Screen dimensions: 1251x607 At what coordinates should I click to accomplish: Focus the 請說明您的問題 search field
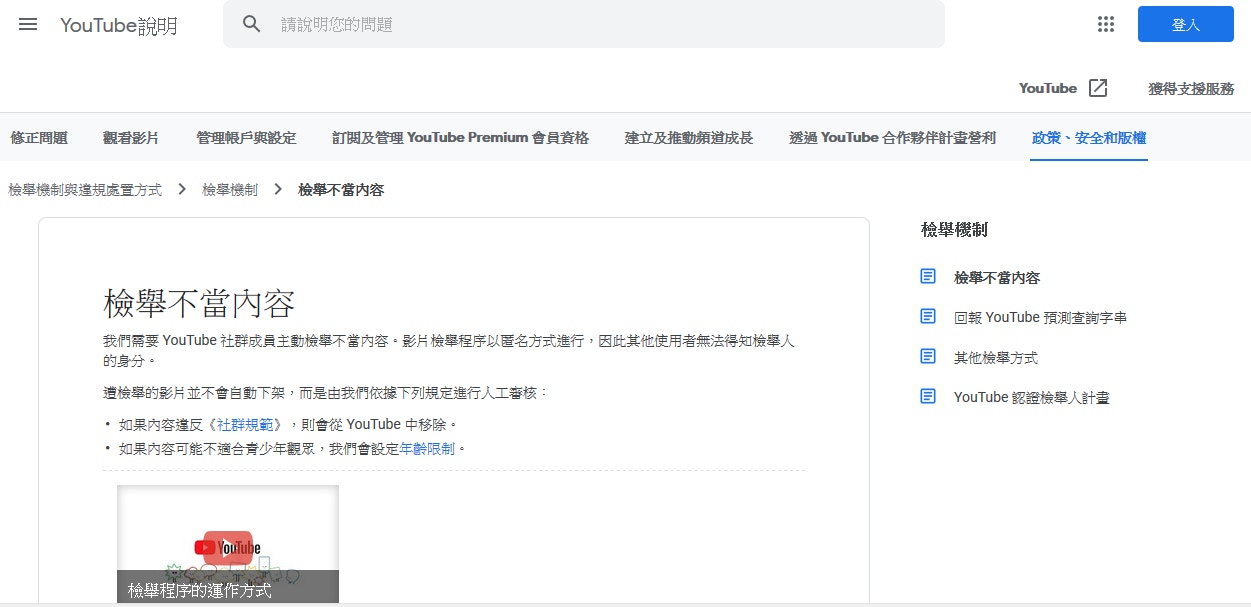584,24
